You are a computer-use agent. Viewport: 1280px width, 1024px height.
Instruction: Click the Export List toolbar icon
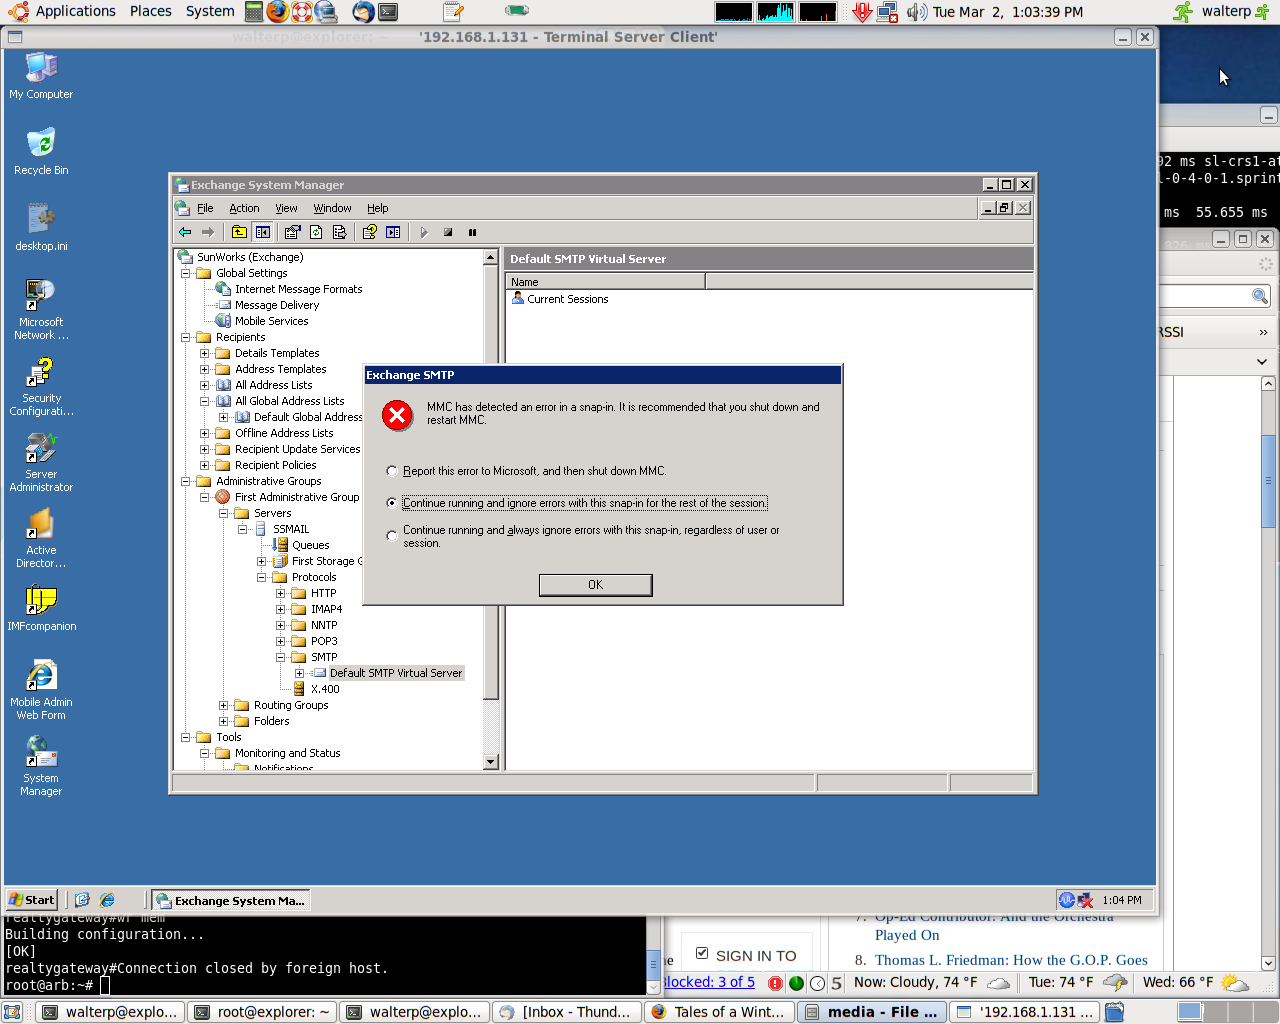(x=340, y=232)
